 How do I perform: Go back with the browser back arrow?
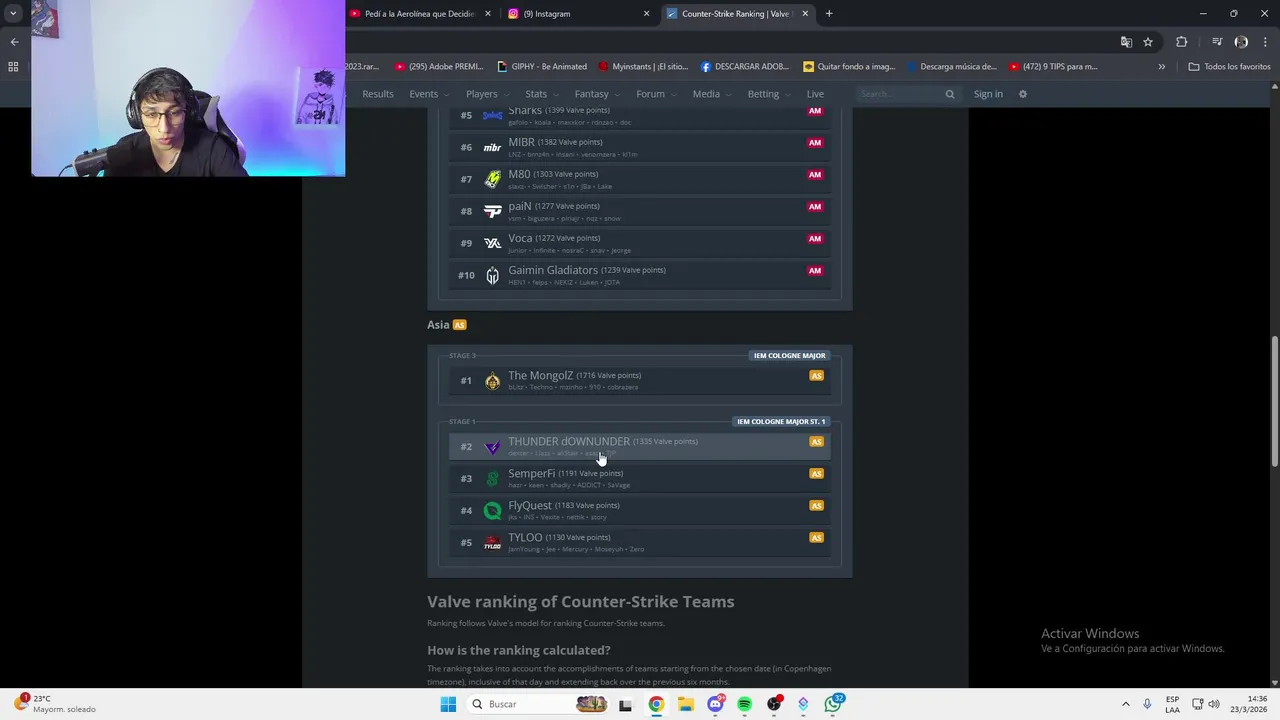coord(14,42)
